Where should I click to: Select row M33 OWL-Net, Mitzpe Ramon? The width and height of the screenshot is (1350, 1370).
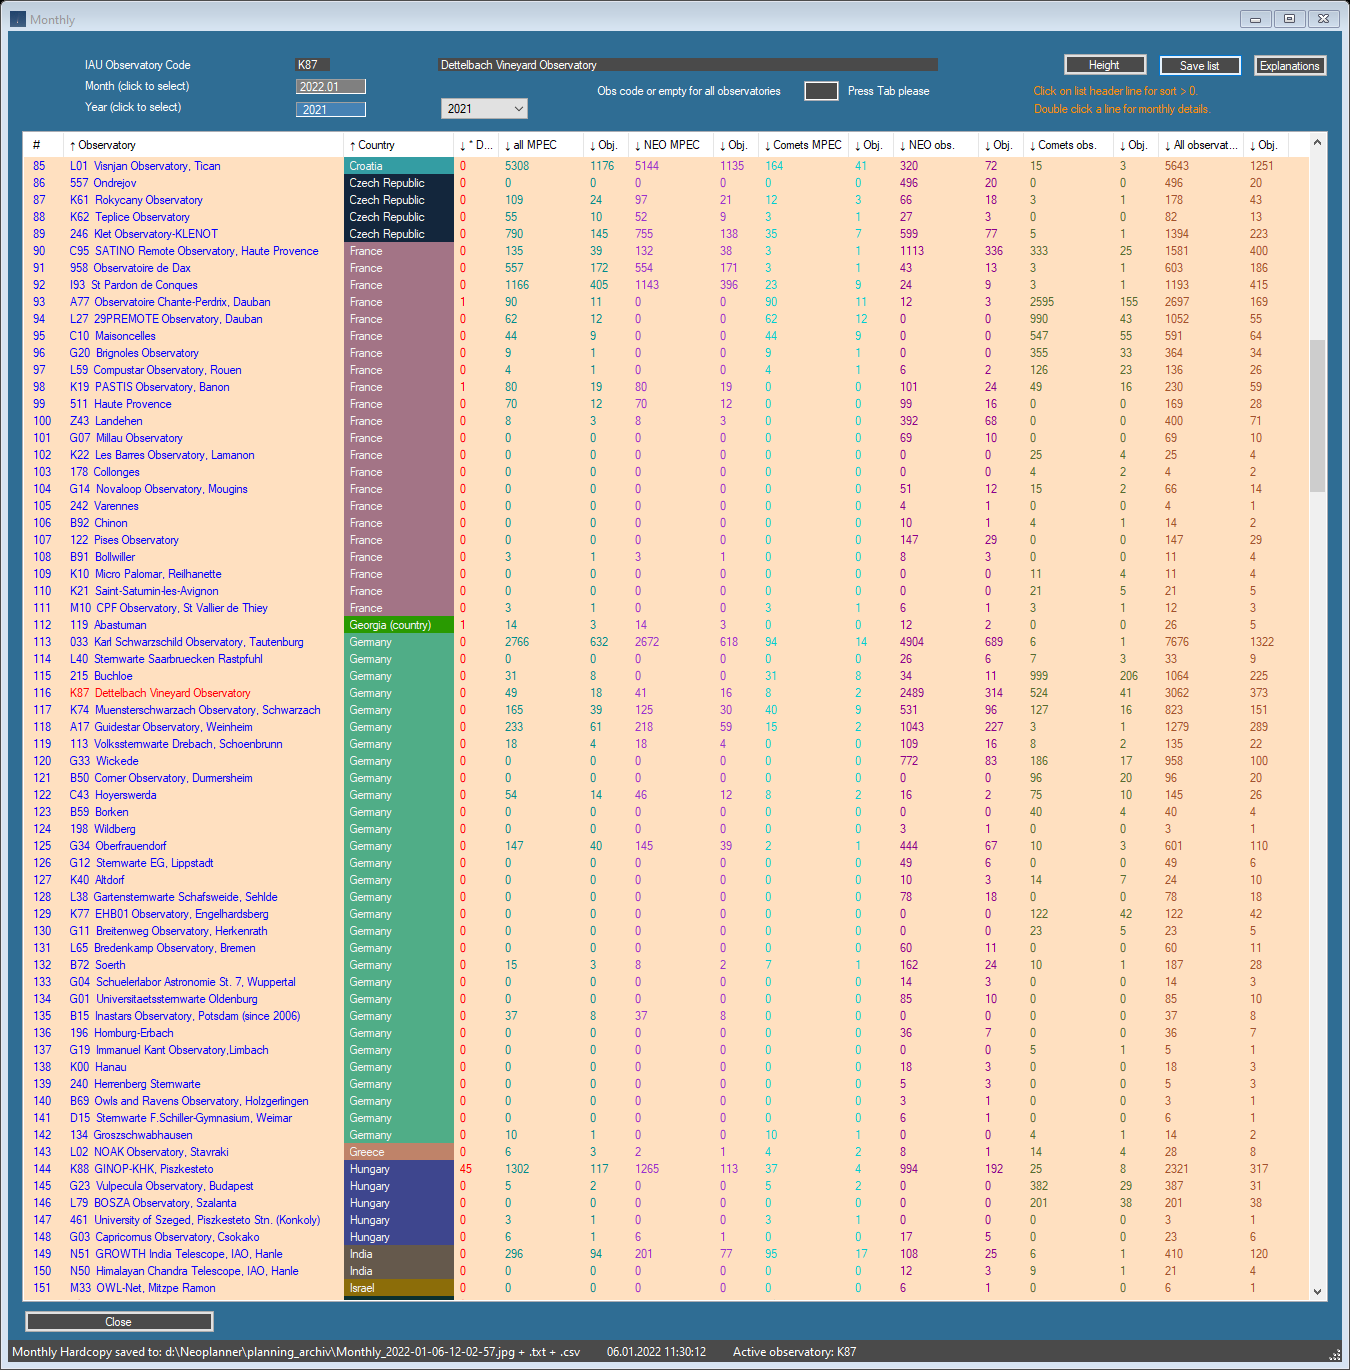click(665, 1288)
